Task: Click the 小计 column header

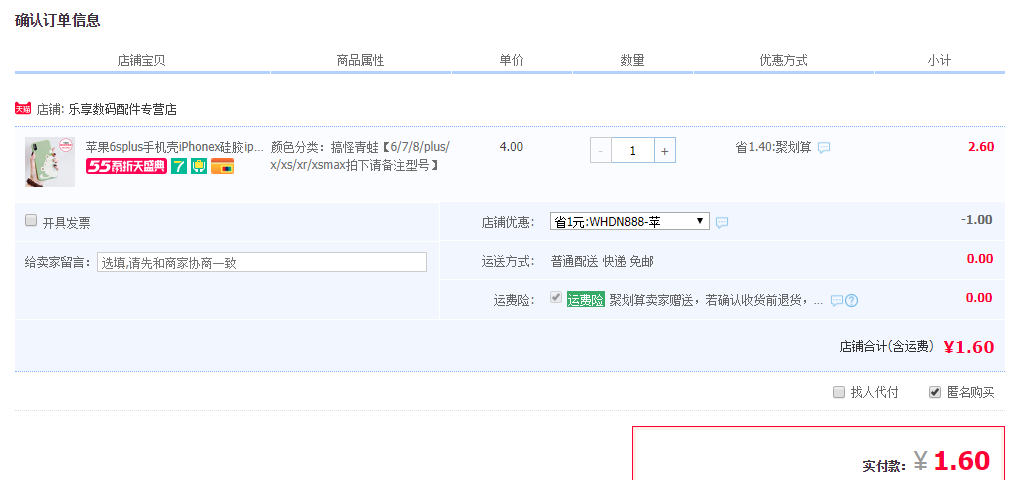Action: pyautogui.click(x=939, y=61)
